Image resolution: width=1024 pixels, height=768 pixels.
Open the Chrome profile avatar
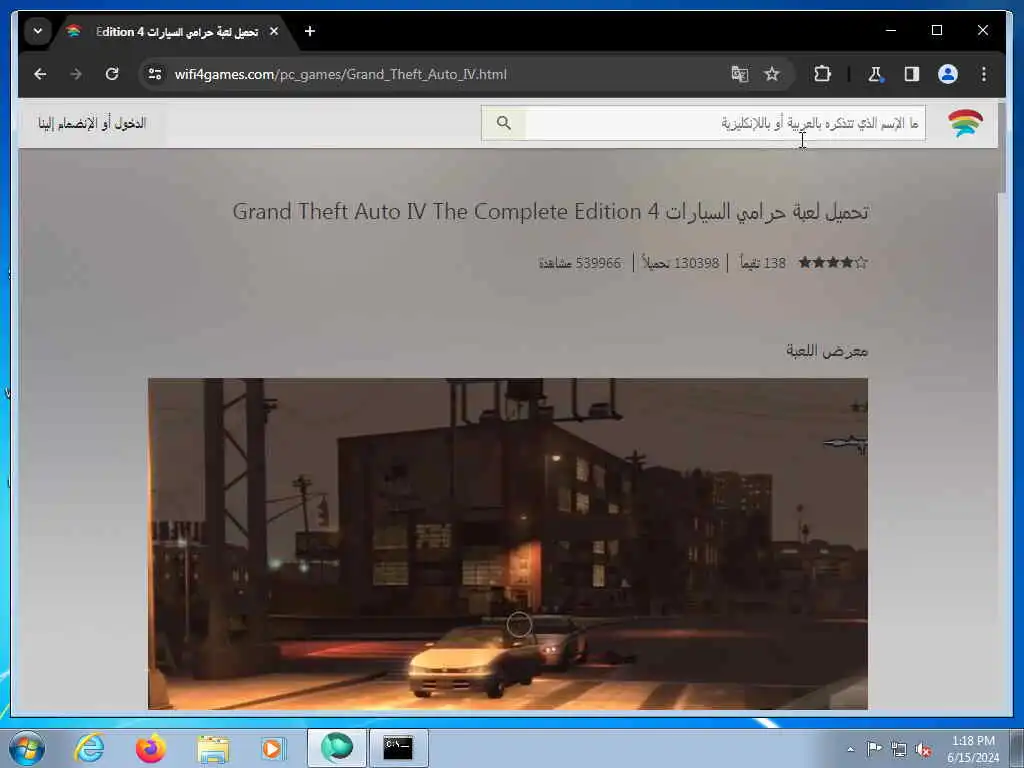[x=948, y=74]
